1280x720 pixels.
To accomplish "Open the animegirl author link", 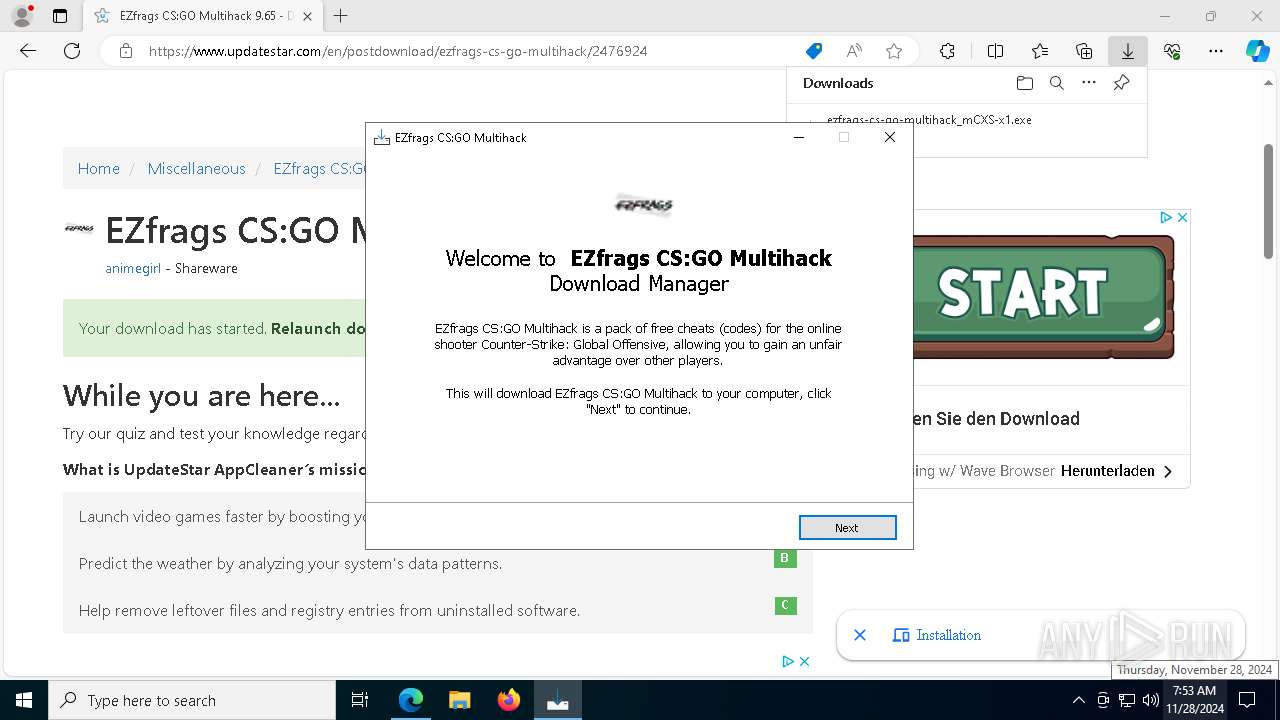I will coord(133,268).
